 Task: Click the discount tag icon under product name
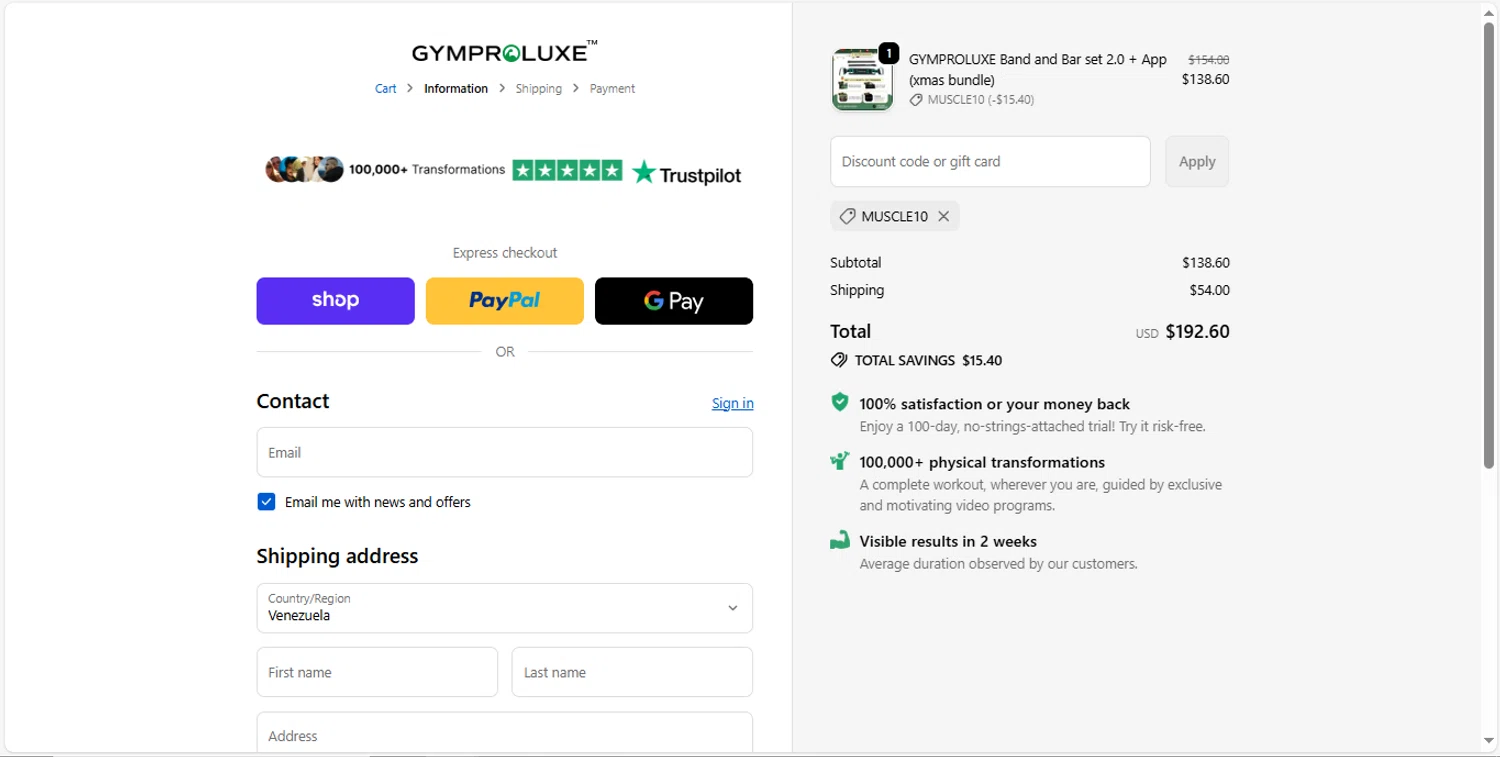(x=916, y=100)
